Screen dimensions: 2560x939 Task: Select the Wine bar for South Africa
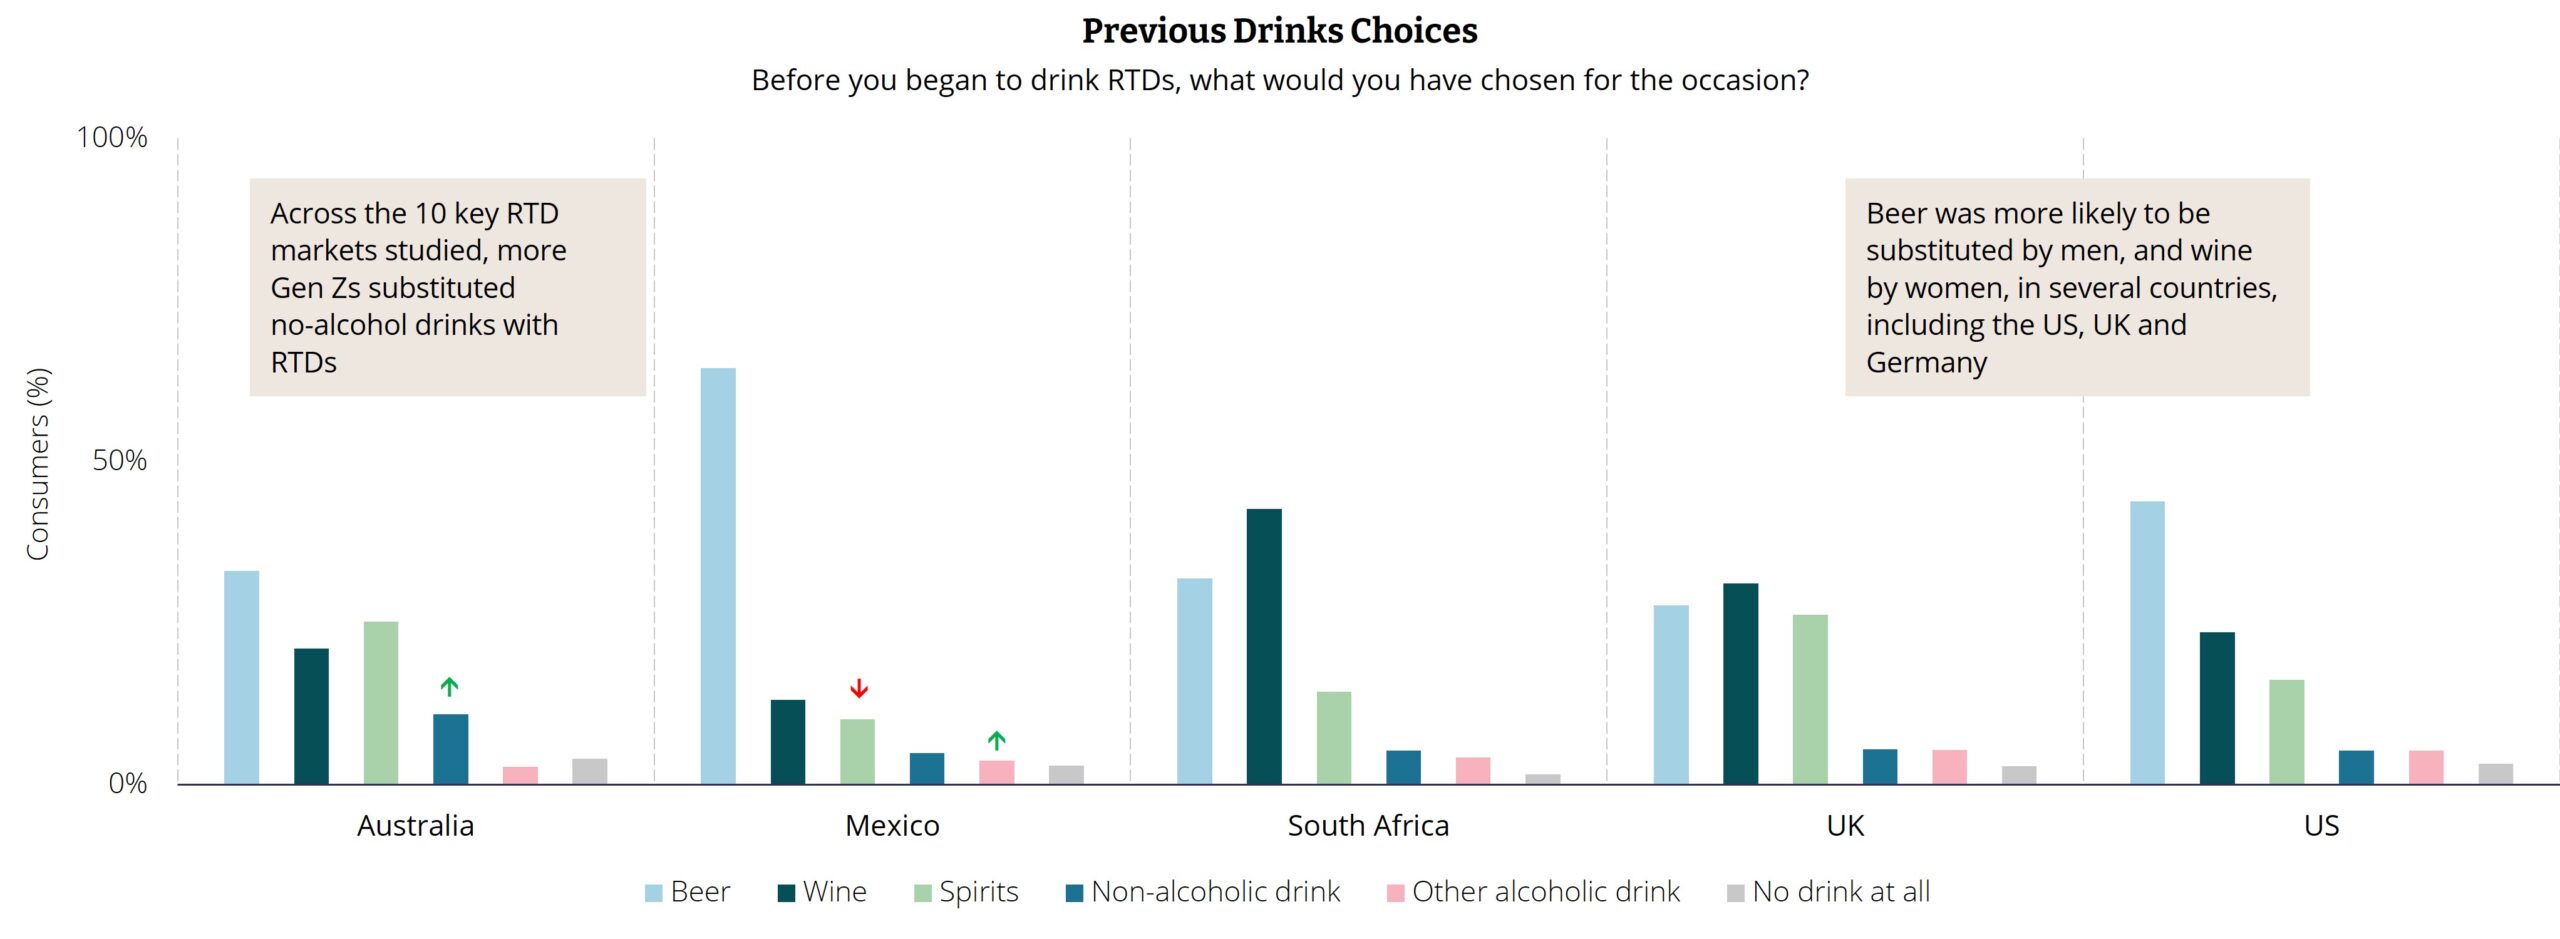click(x=1264, y=646)
